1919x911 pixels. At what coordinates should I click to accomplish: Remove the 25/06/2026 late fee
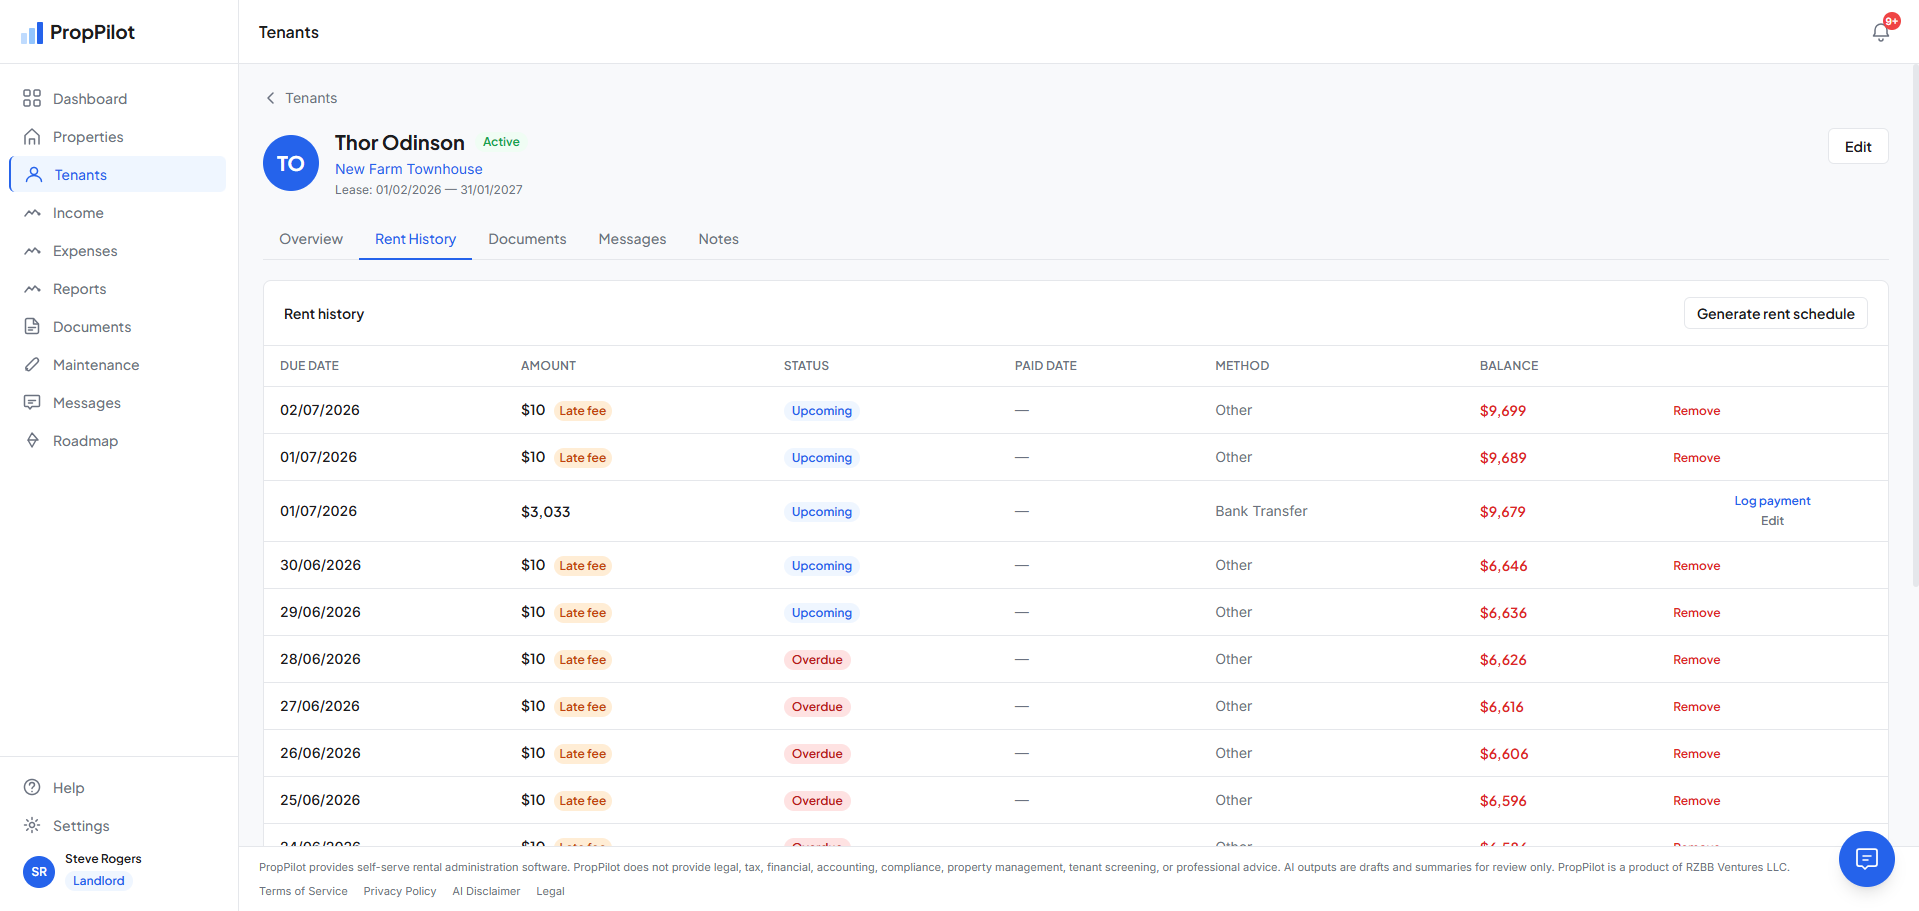tap(1696, 801)
